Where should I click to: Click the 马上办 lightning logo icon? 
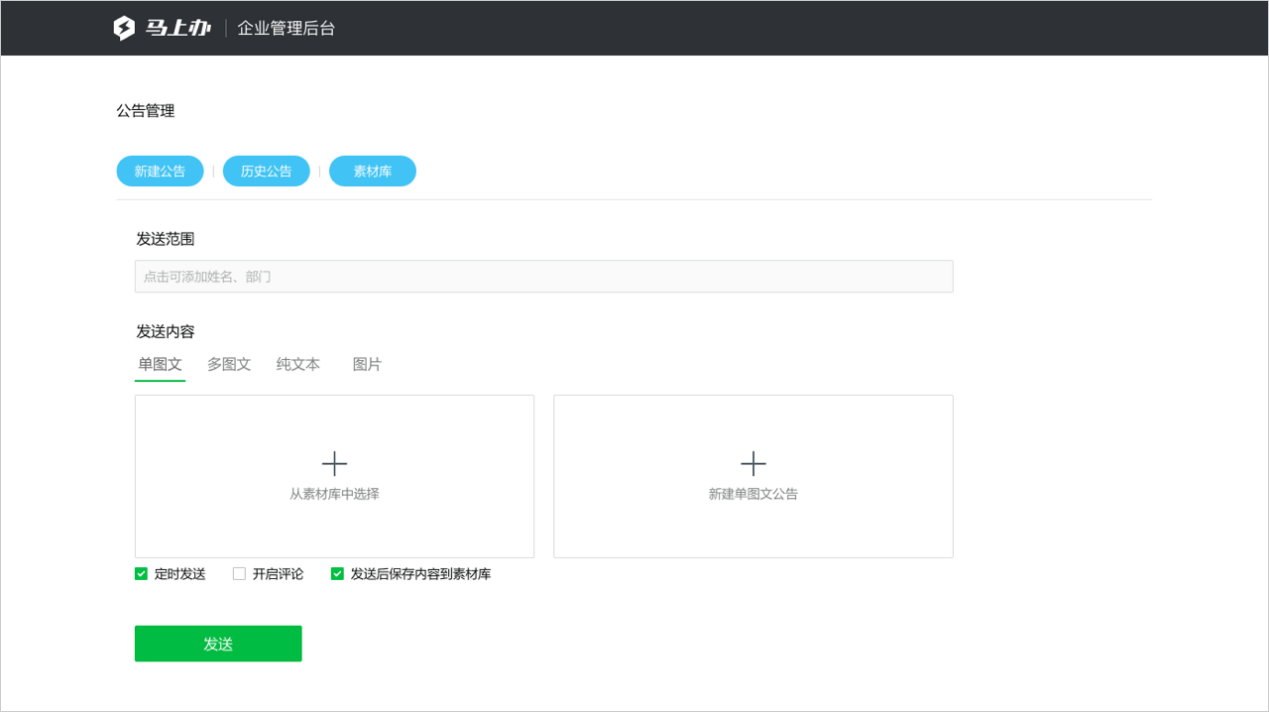(x=123, y=28)
